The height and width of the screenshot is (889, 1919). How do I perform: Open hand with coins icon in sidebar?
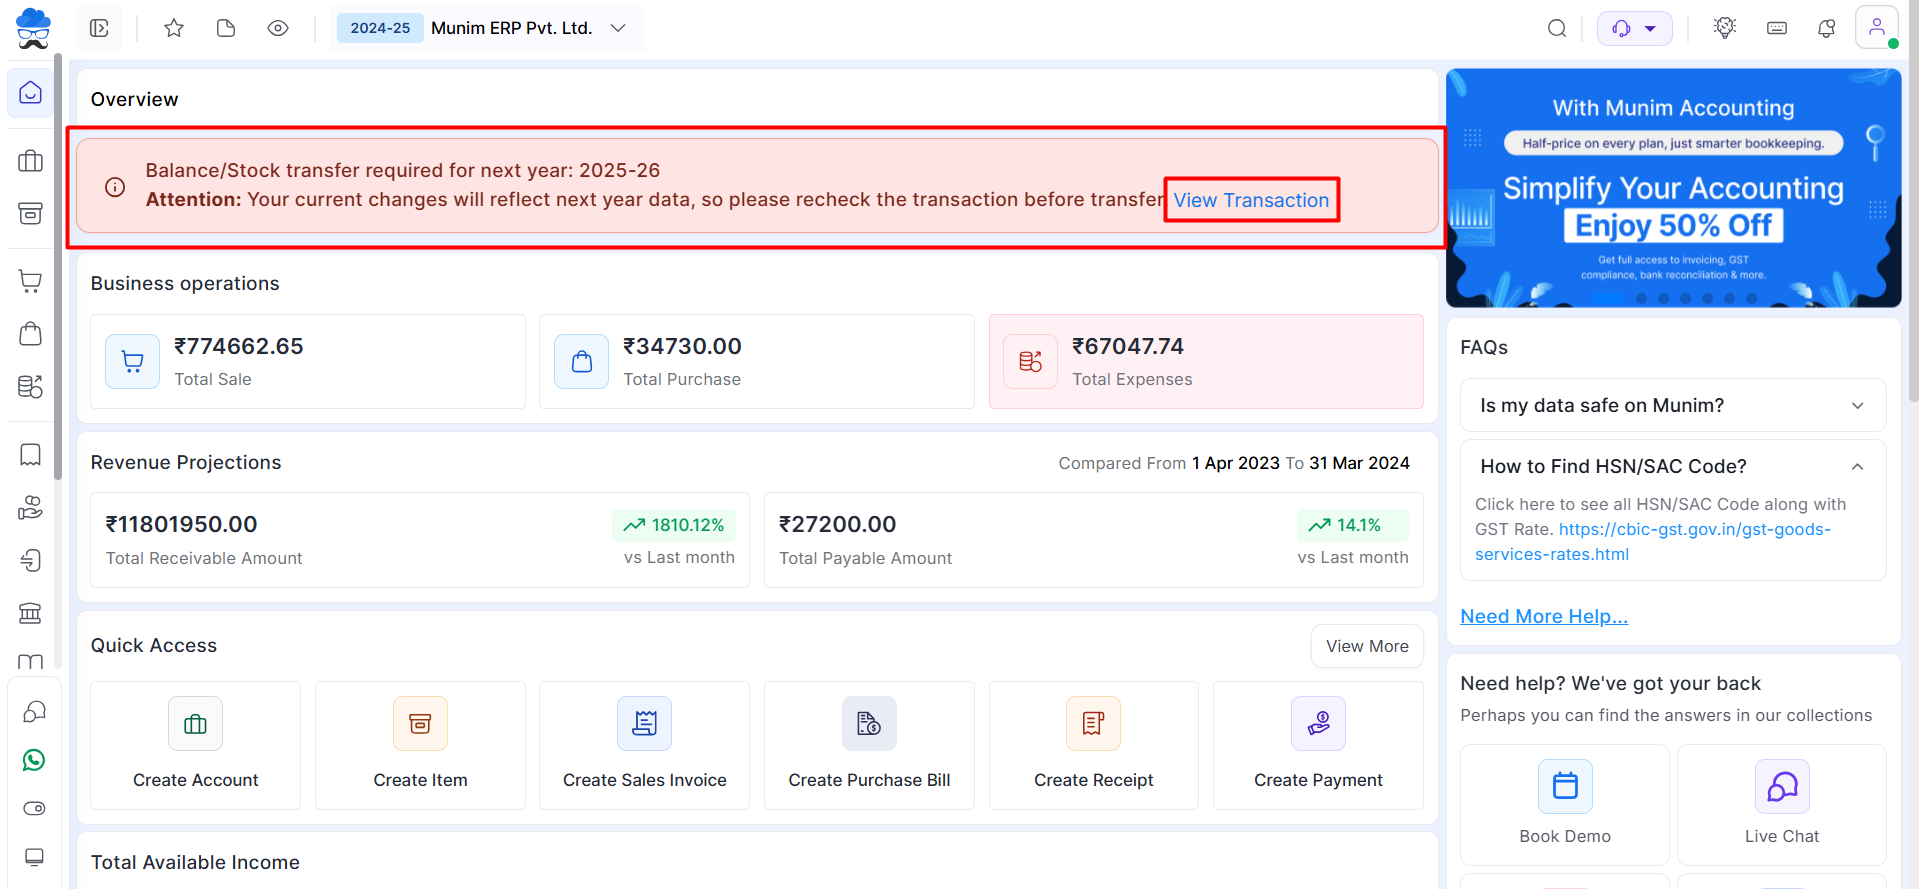pos(31,507)
